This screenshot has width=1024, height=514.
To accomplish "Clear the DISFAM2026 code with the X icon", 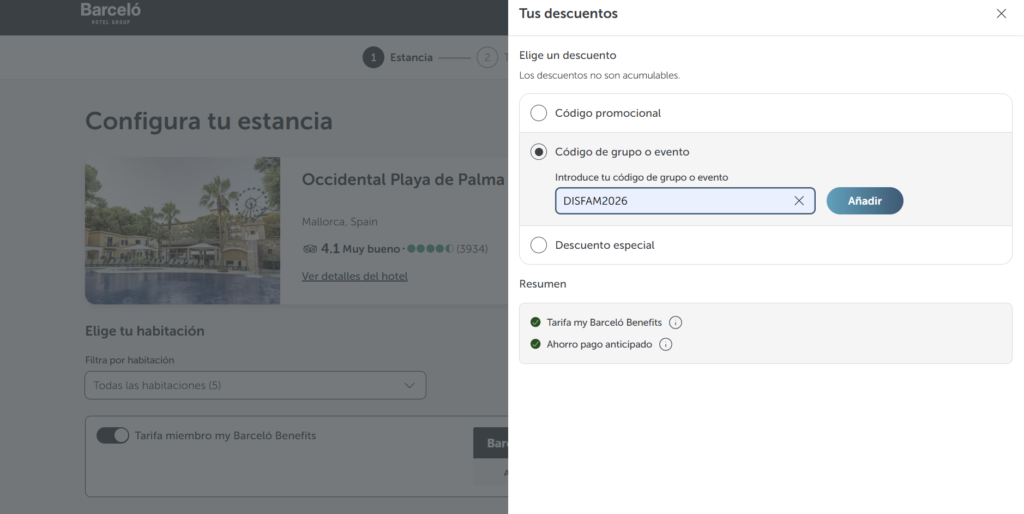I will (799, 201).
